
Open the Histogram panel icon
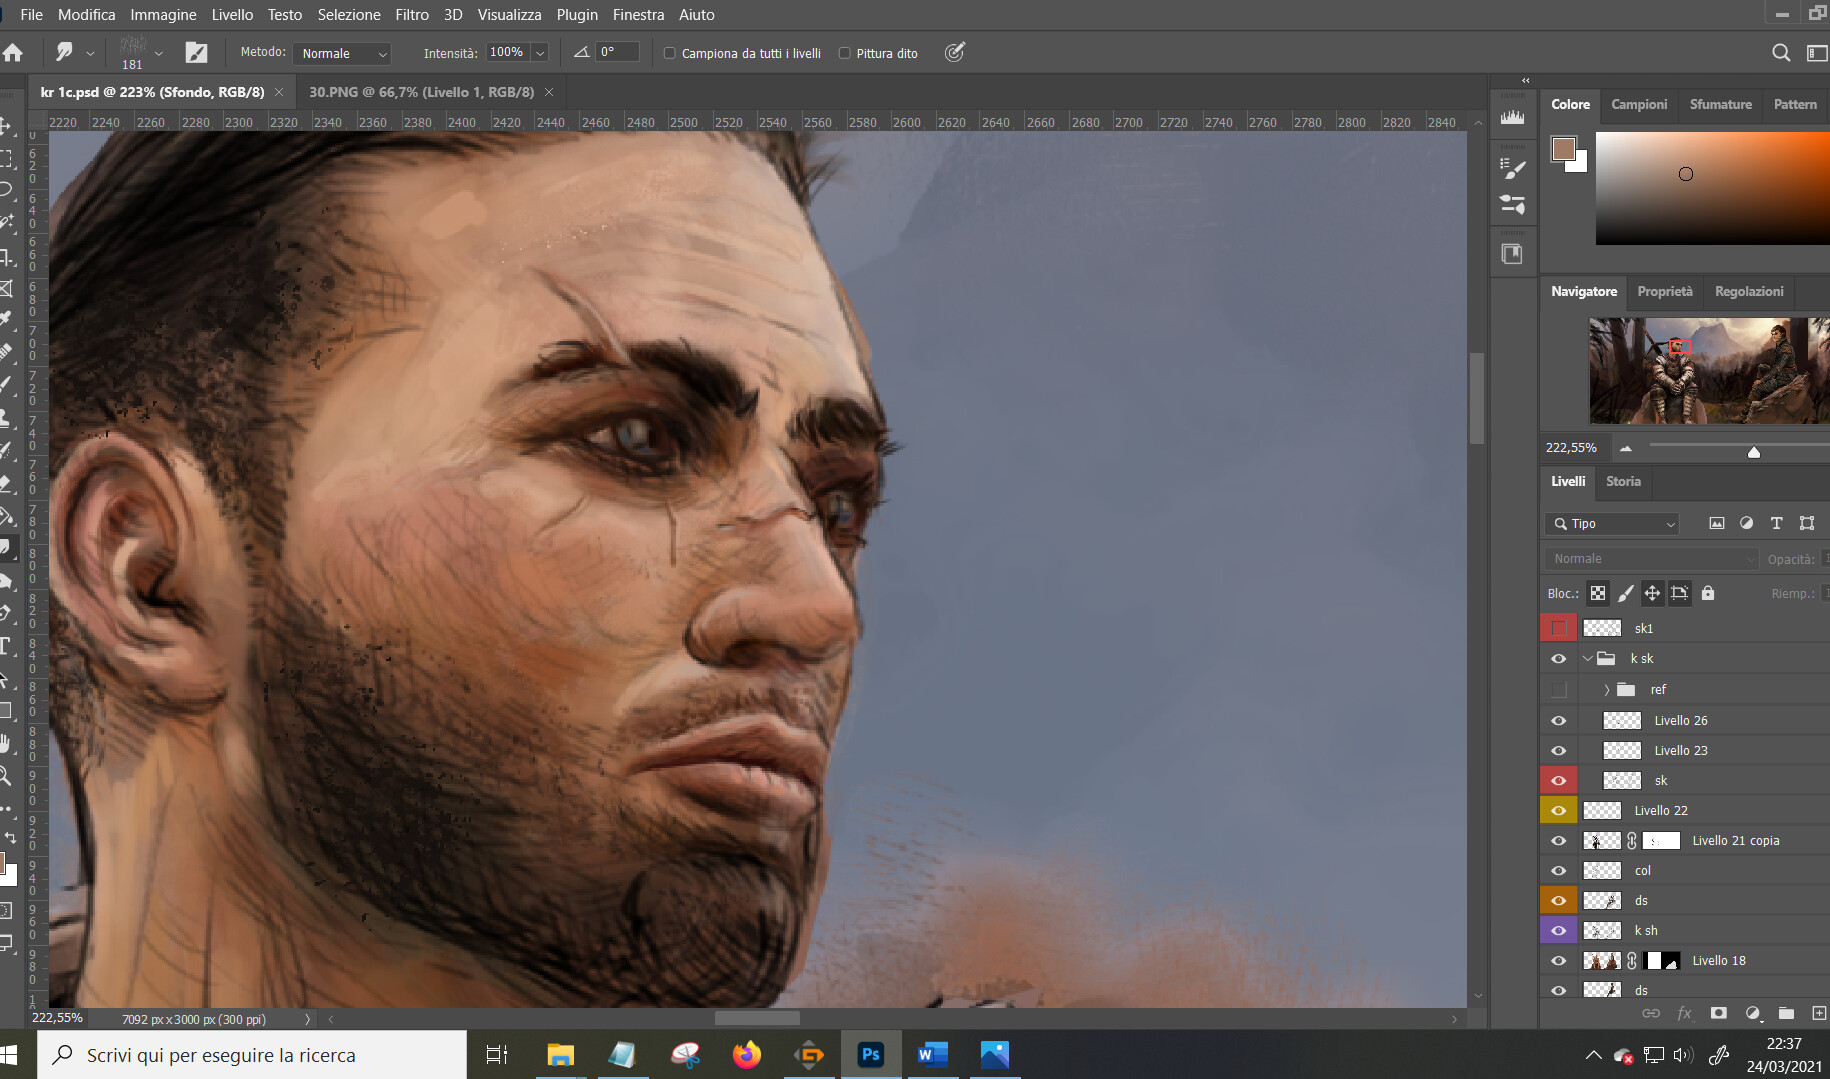click(x=1512, y=117)
